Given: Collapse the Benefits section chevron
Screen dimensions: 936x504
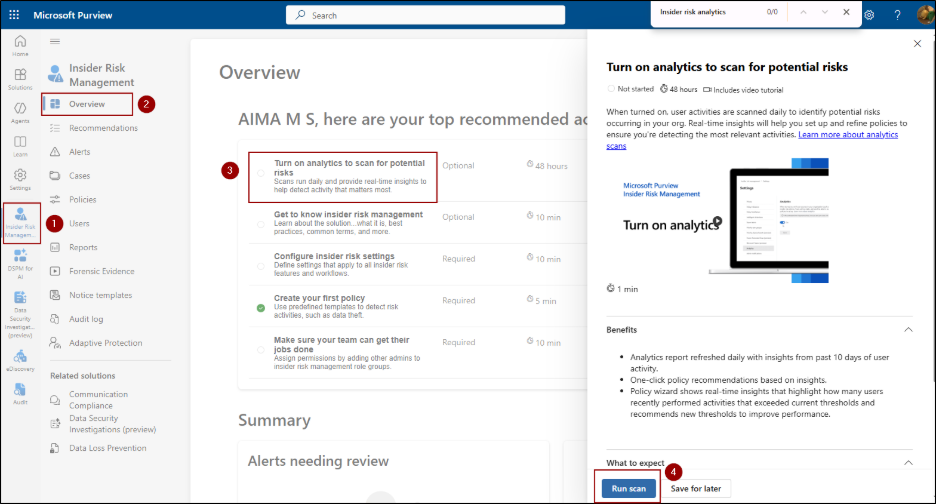Looking at the screenshot, I should pos(907,329).
